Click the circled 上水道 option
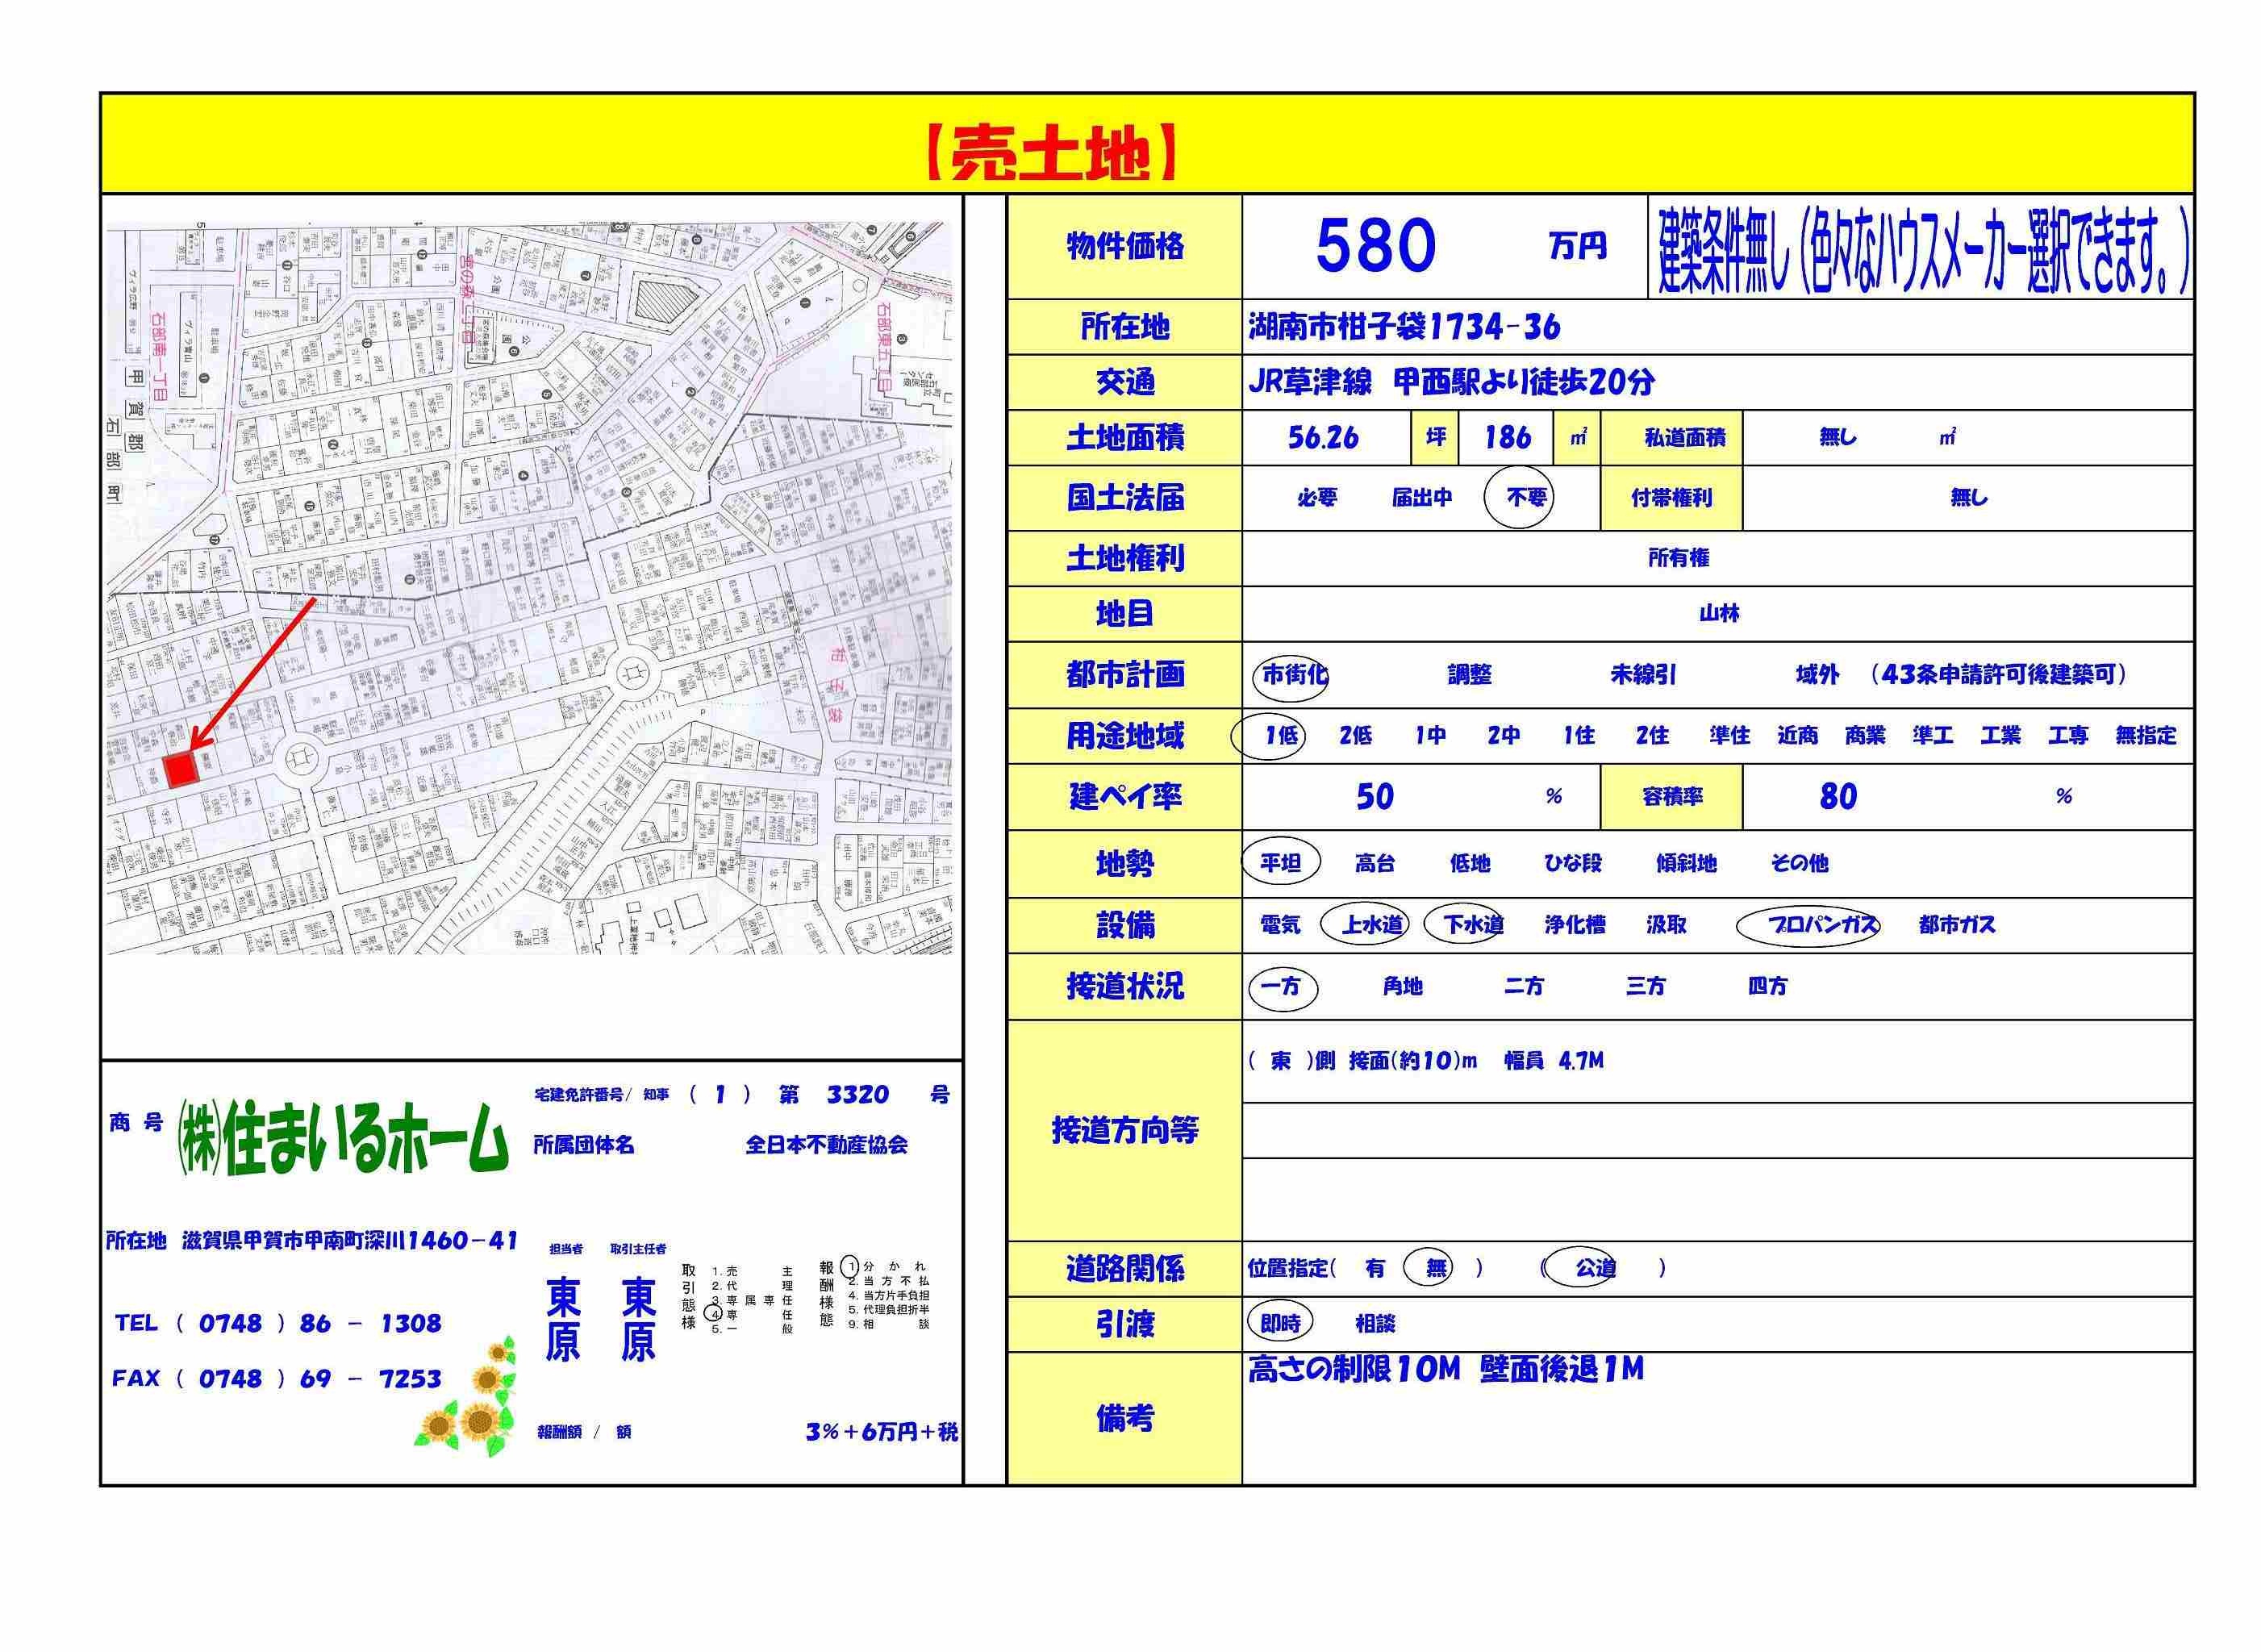The height and width of the screenshot is (1652, 2261). click(1364, 925)
